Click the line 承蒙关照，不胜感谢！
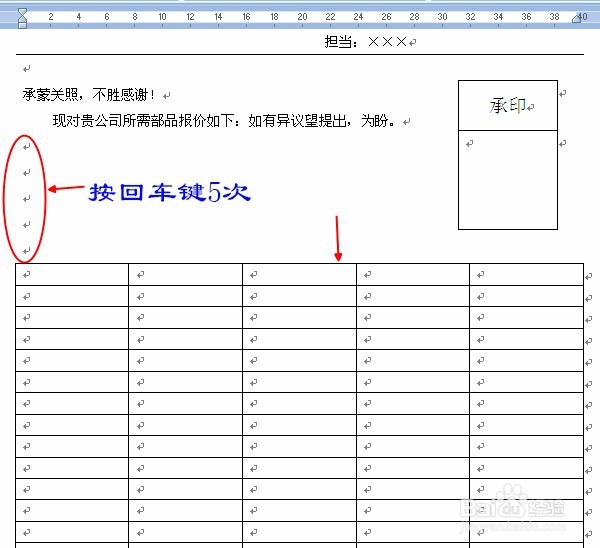This screenshot has height=548, width=600. click(x=89, y=94)
